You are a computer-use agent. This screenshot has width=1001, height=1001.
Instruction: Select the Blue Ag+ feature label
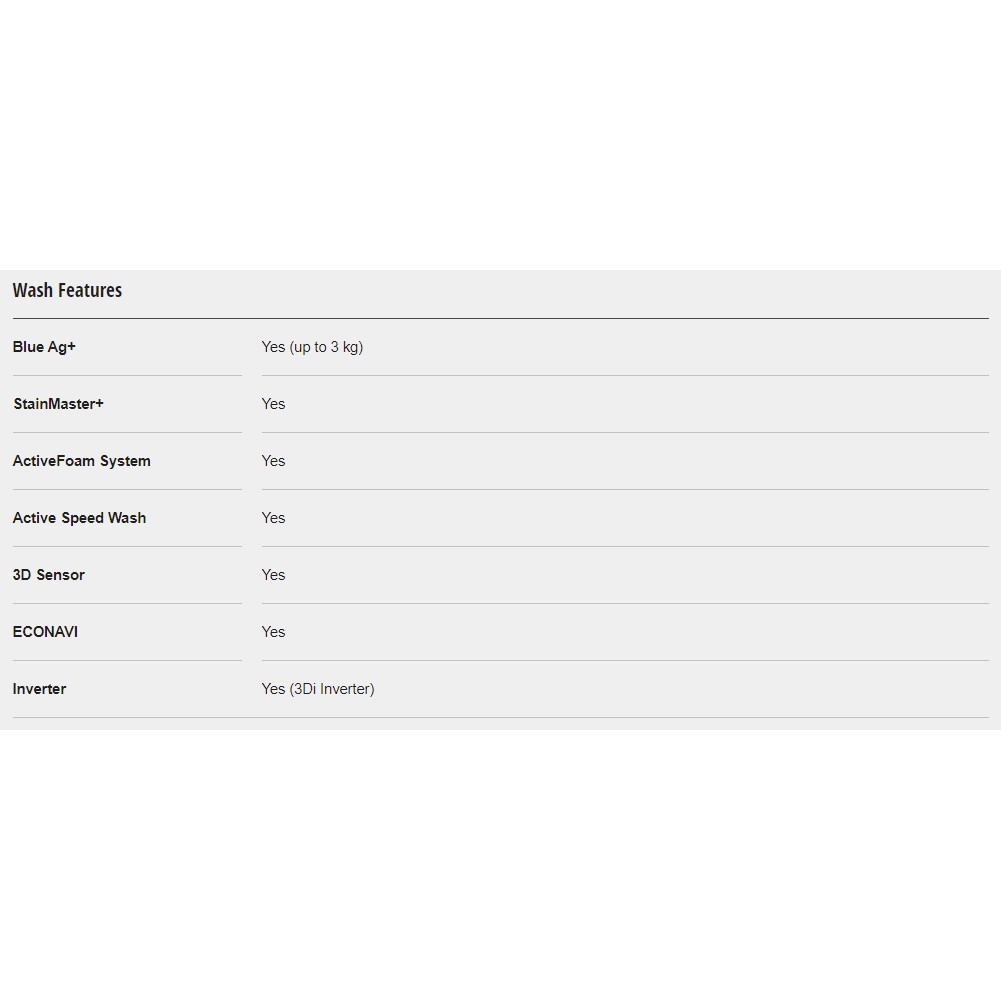pos(44,347)
